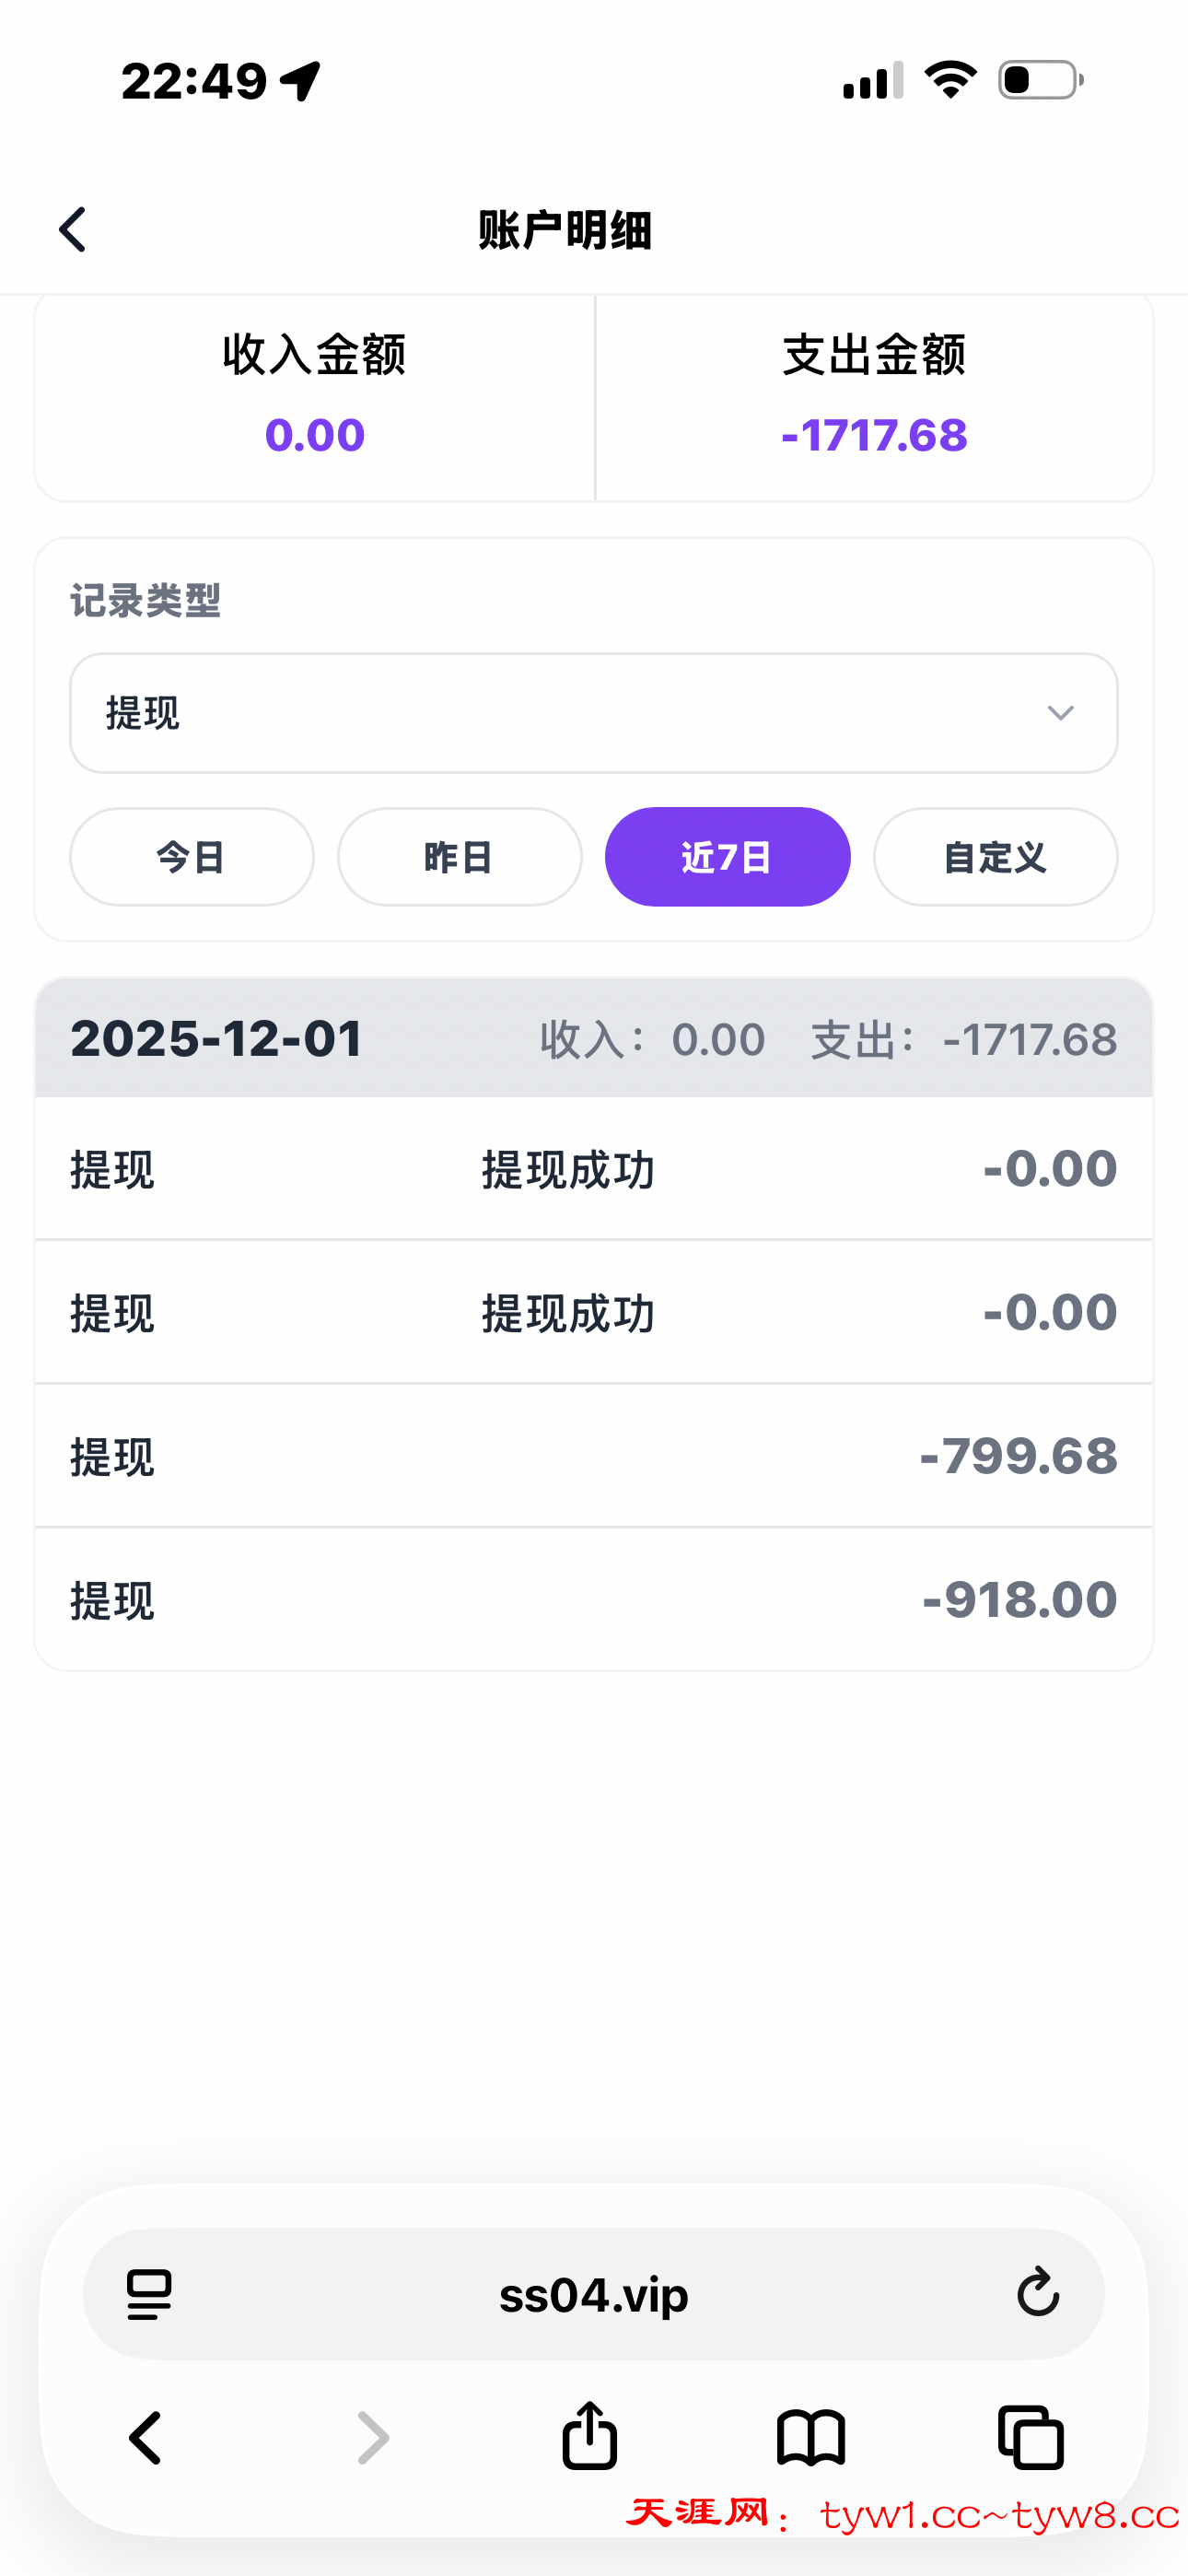1188x2576 pixels.
Task: Tap the ss04.vip address bar
Action: 594,2294
